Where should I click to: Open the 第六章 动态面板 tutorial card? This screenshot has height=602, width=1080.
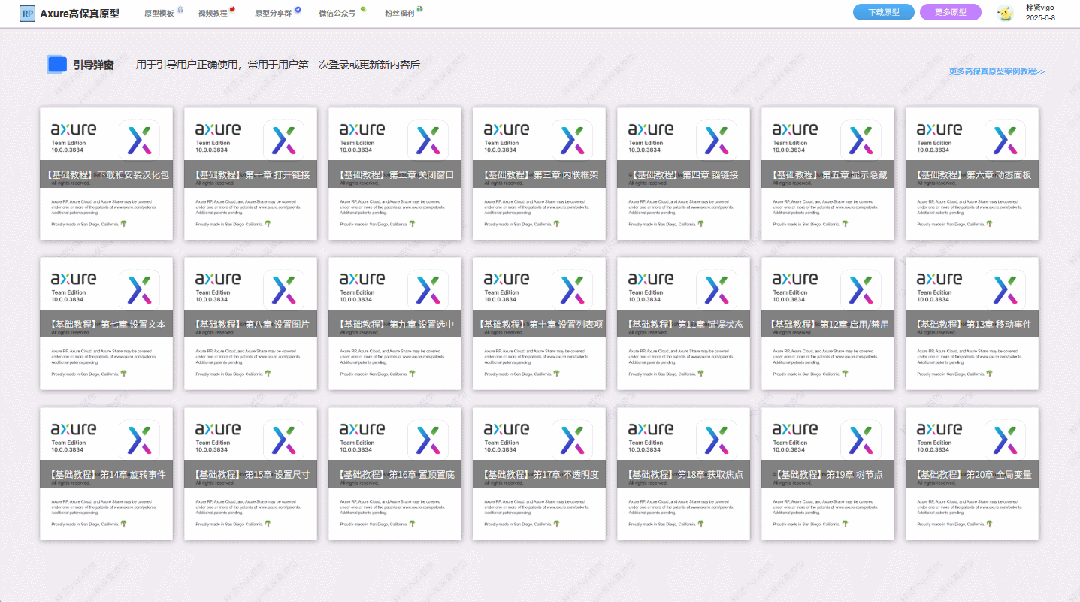[x=972, y=174]
